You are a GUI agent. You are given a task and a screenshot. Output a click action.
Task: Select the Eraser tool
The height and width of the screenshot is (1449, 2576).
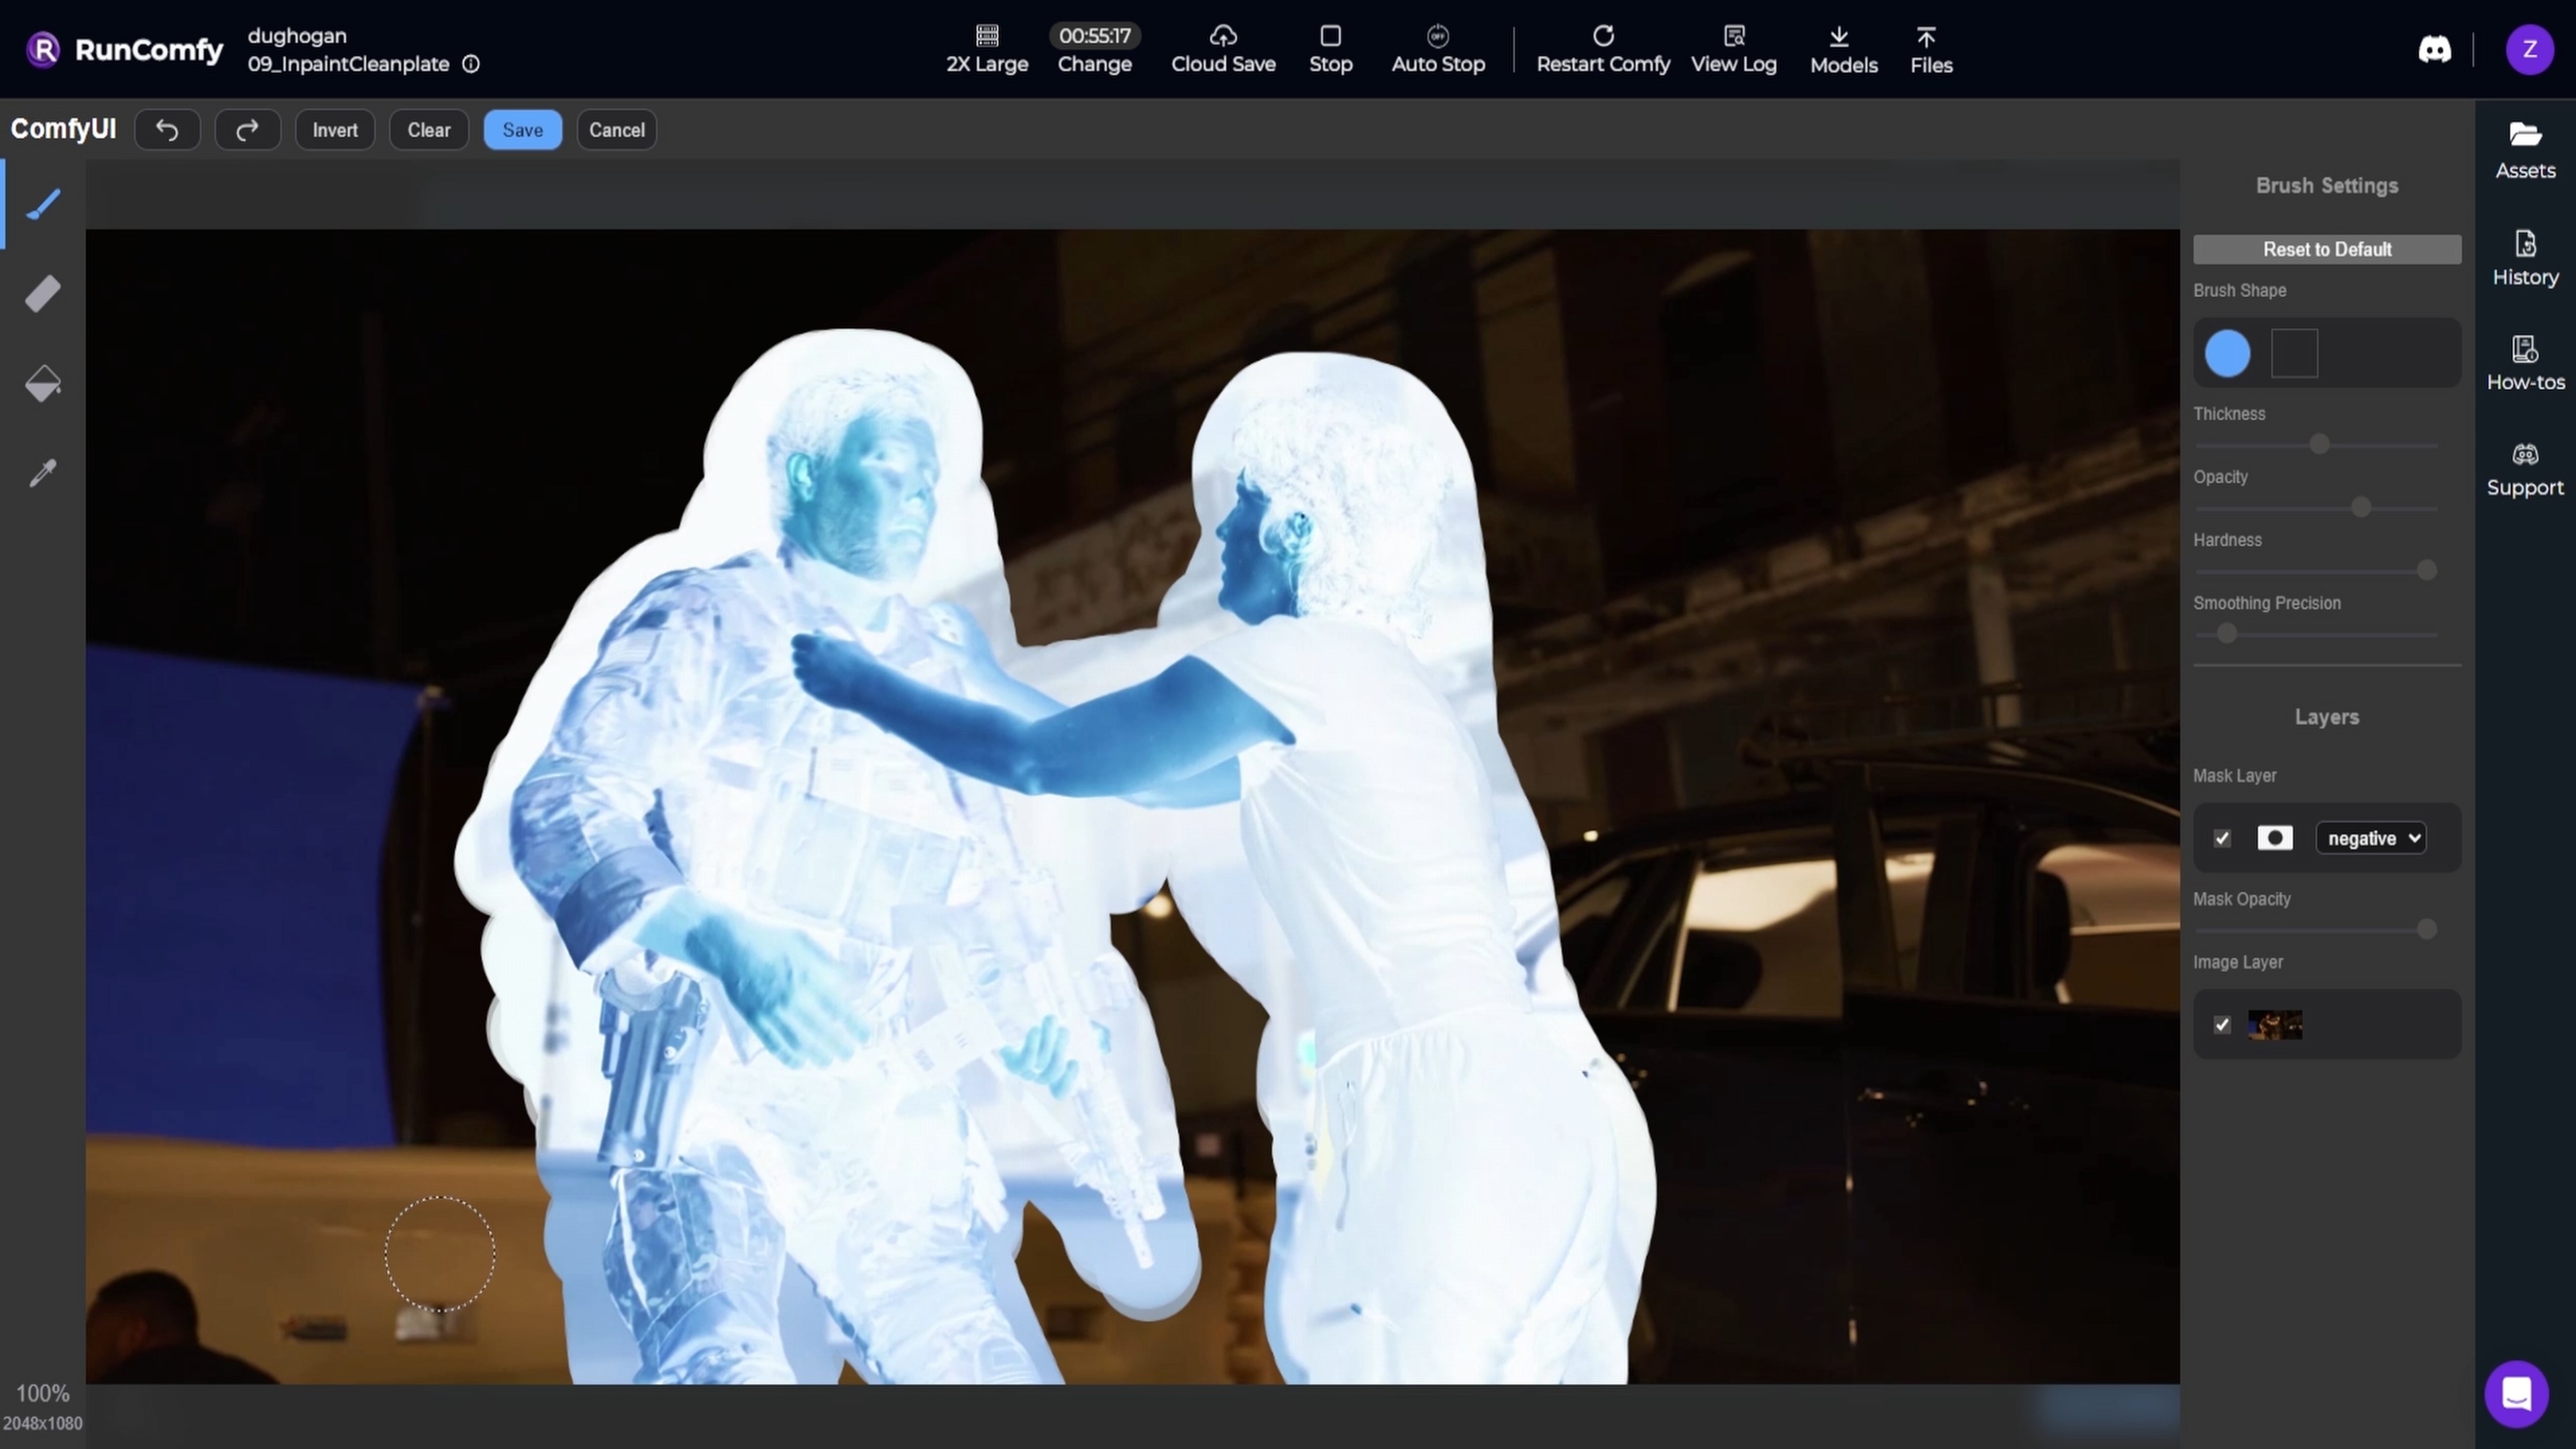point(43,293)
